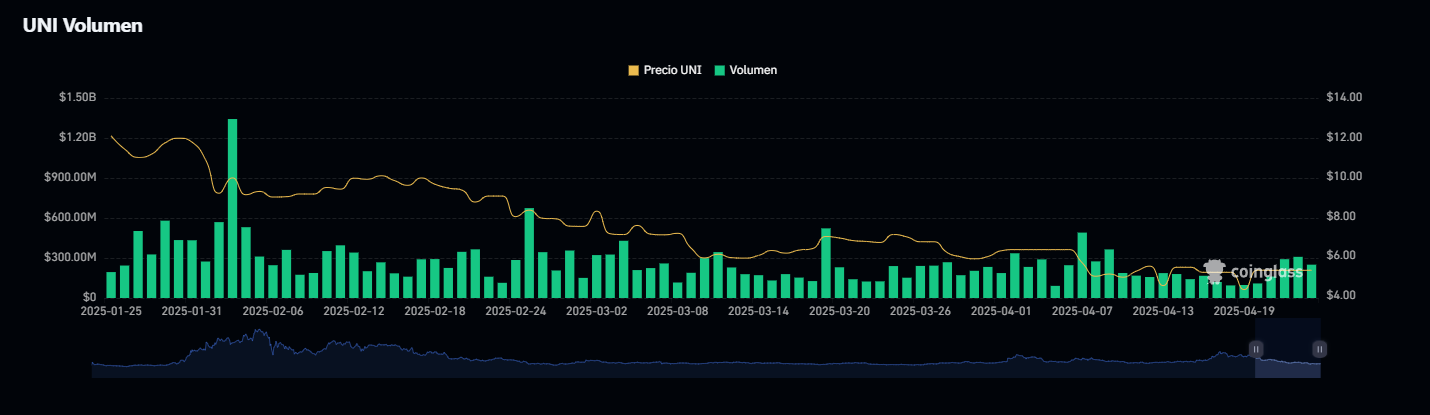
Task: Select the tall volume bar above the 2025-02-24 label
Action: pos(529,253)
